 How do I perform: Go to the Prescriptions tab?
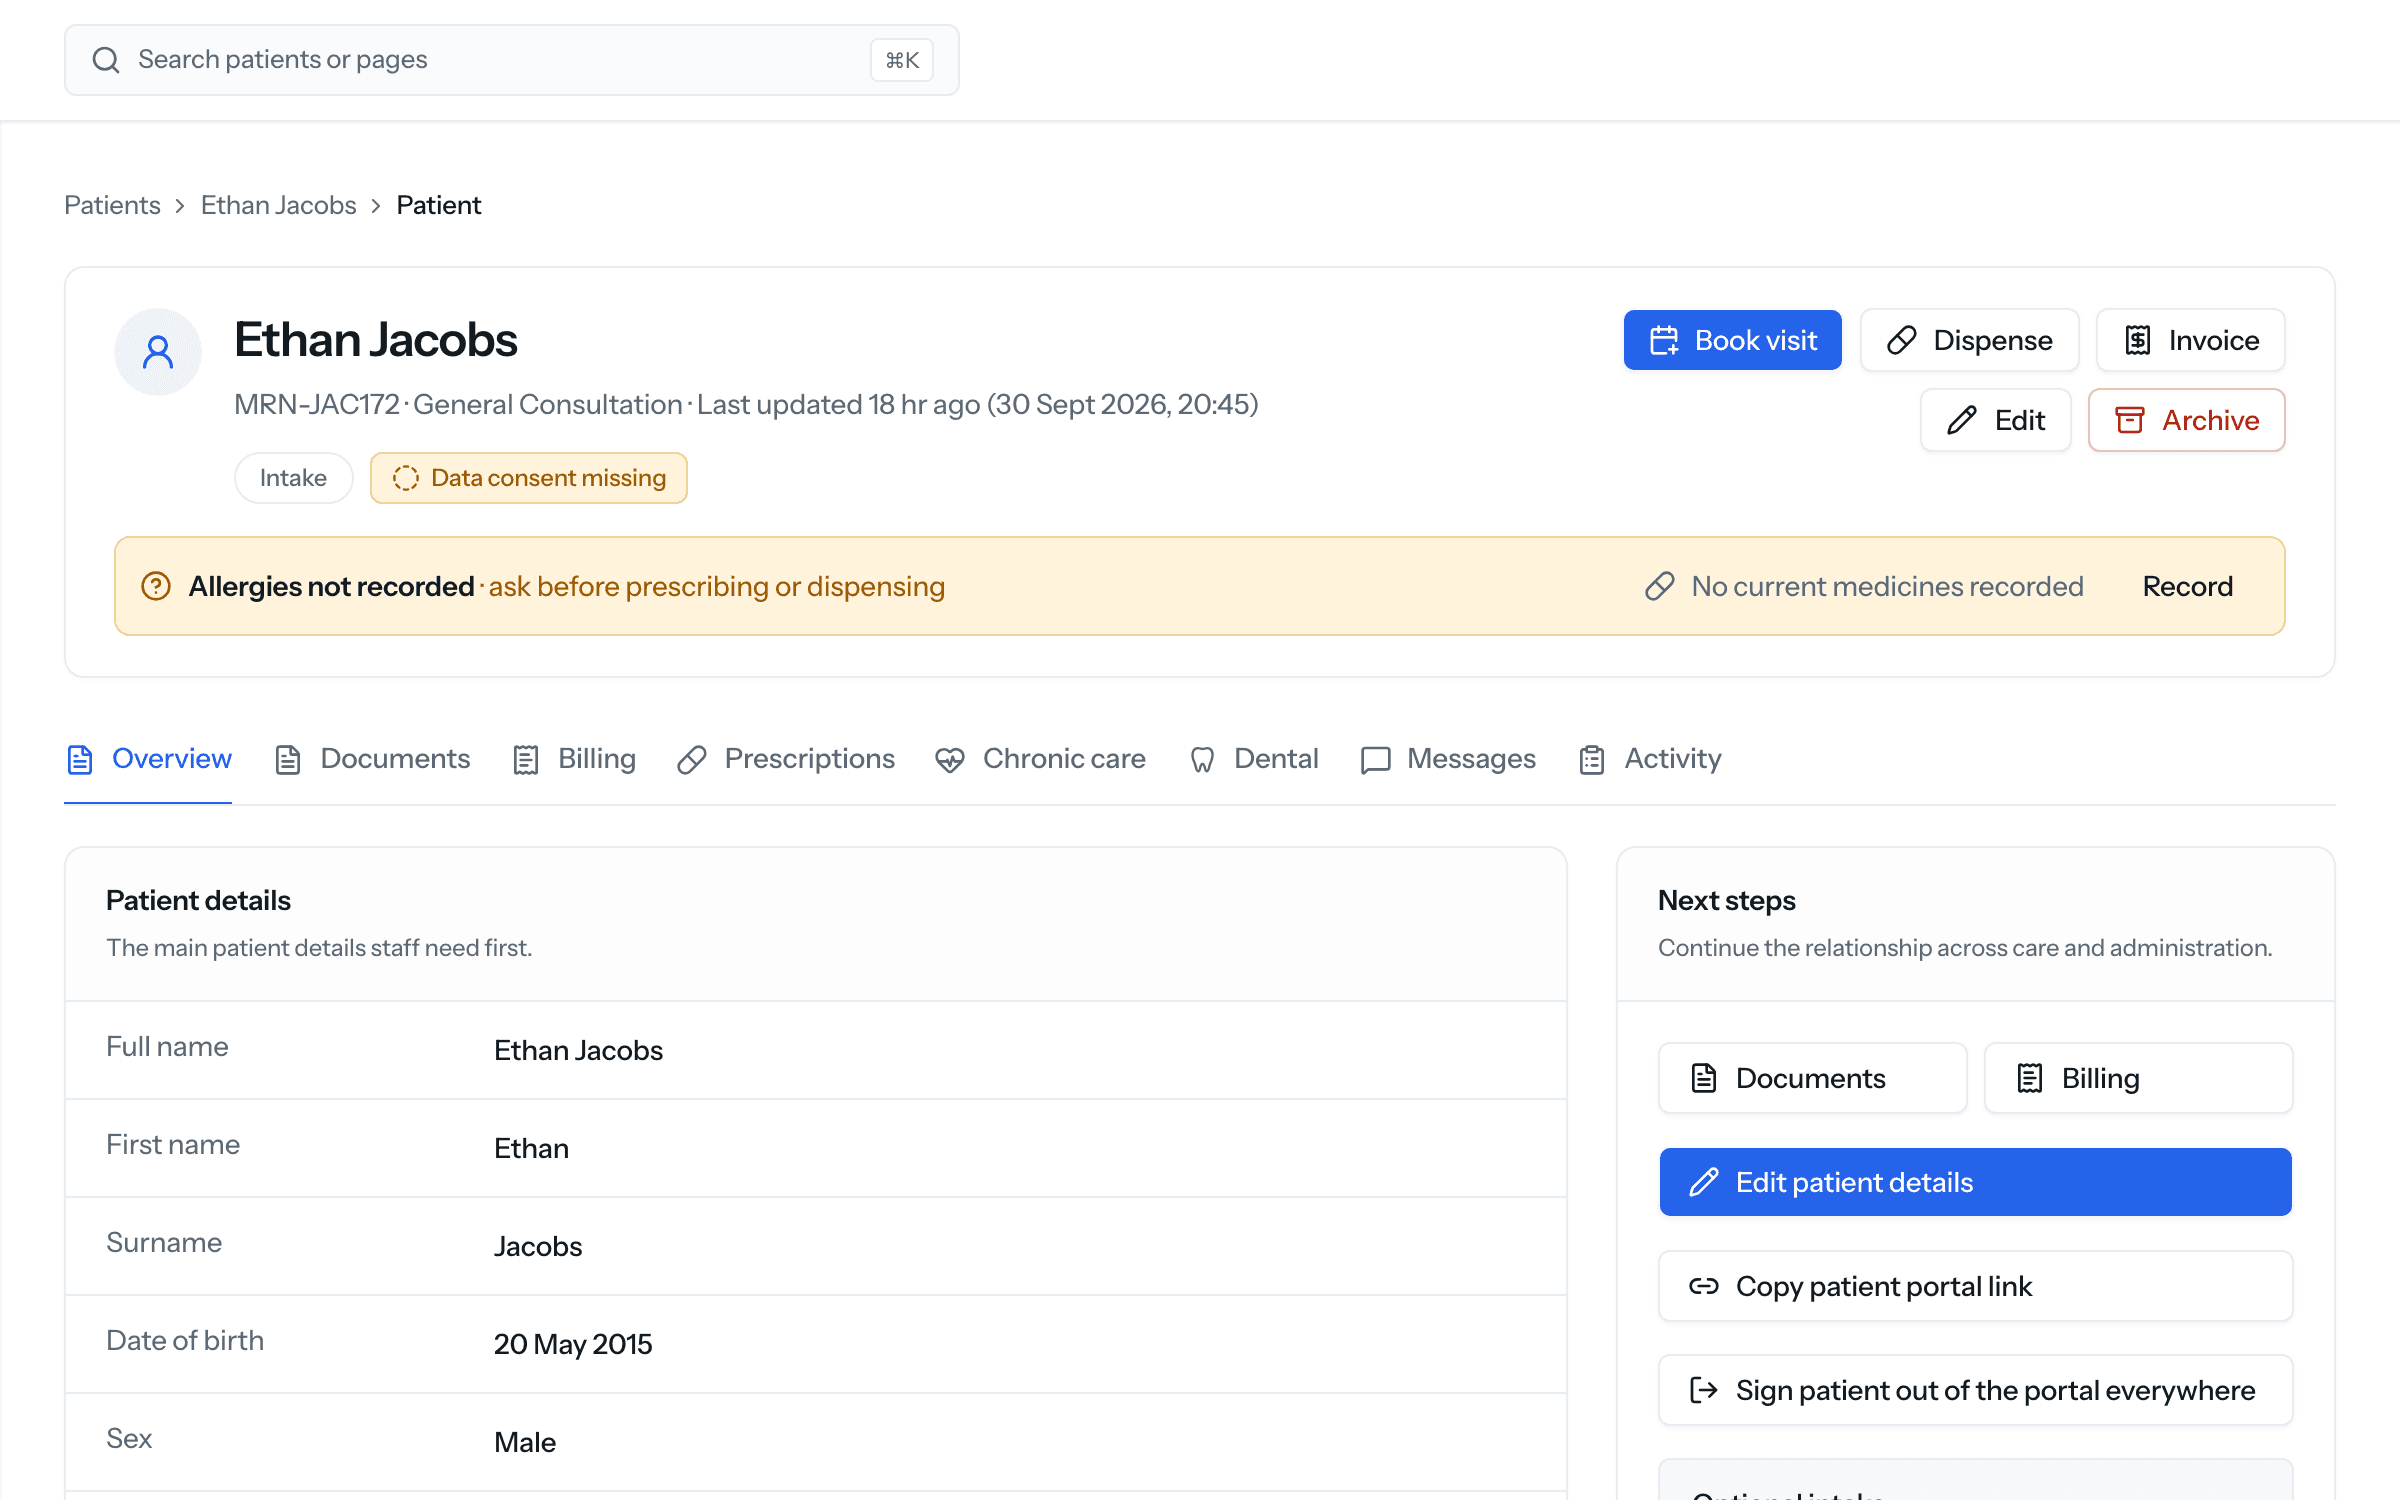tap(786, 759)
